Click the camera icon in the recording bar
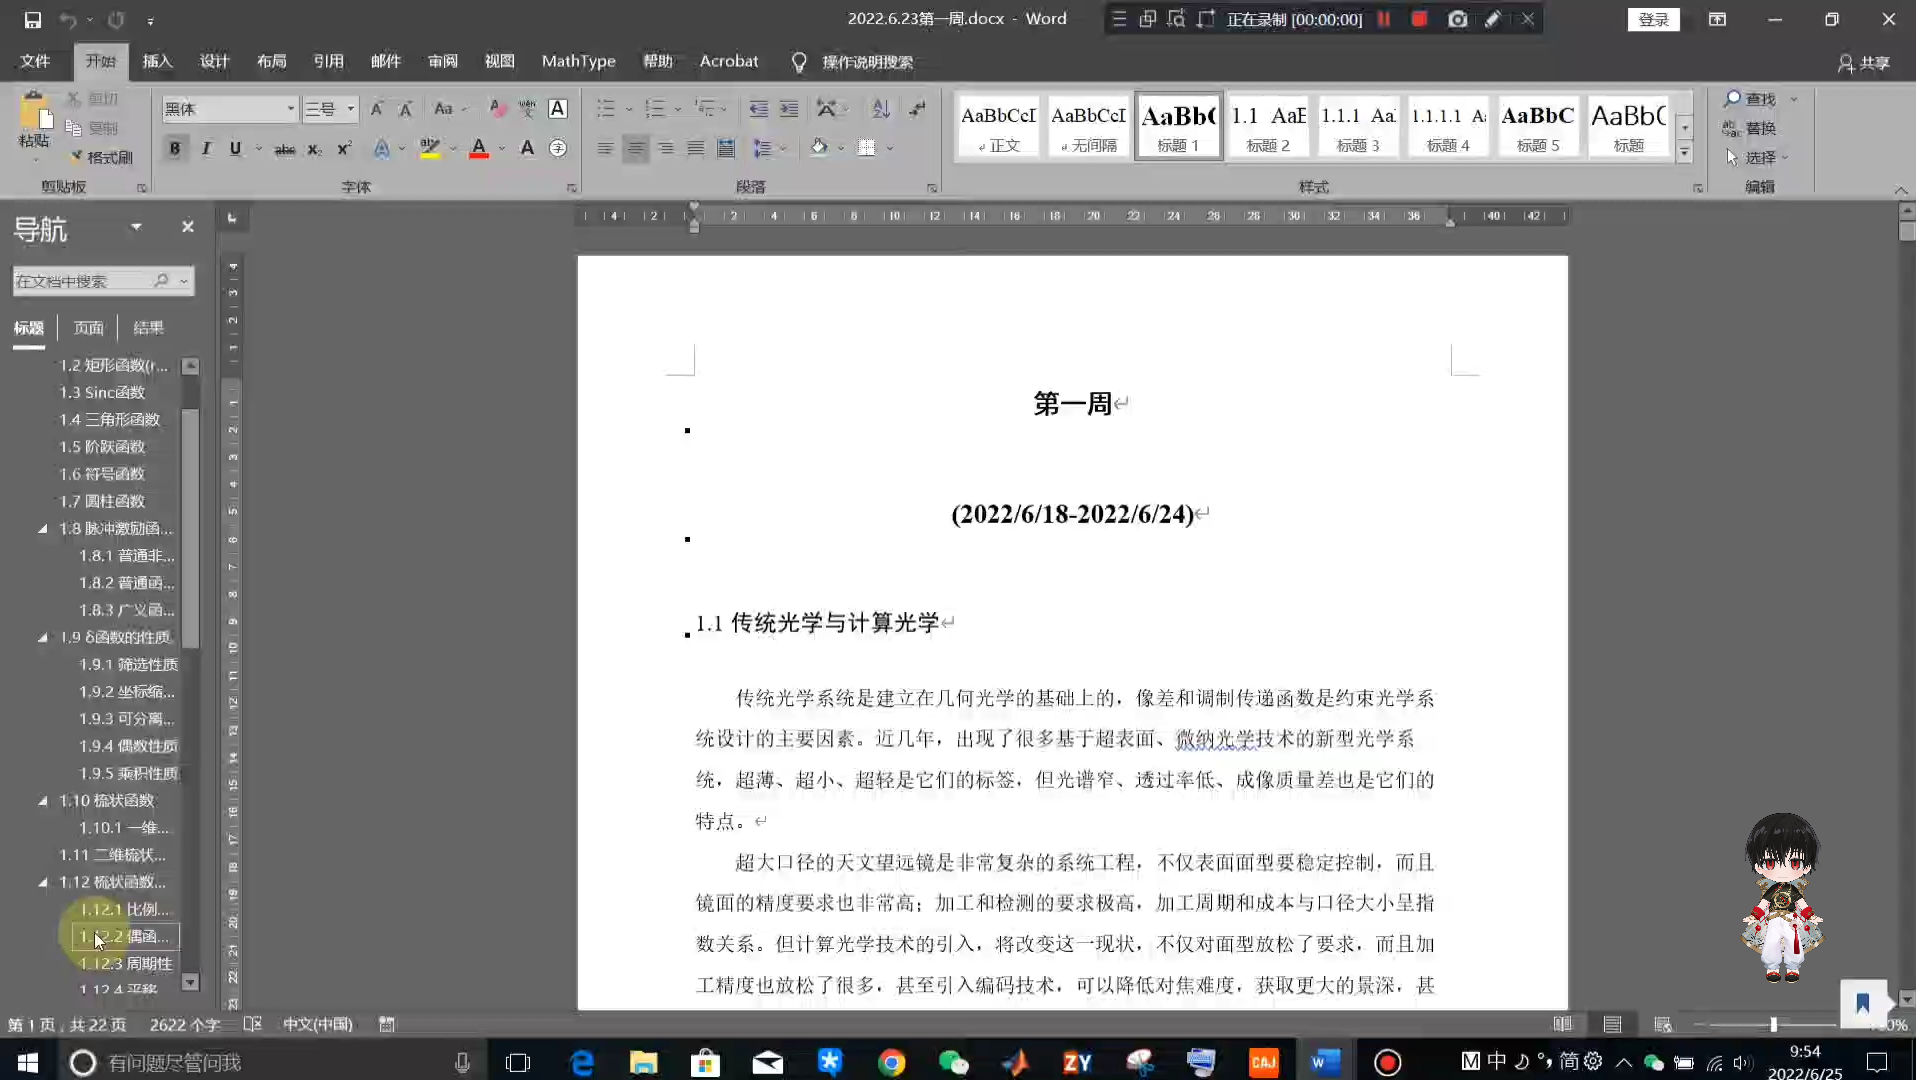 1457,19
